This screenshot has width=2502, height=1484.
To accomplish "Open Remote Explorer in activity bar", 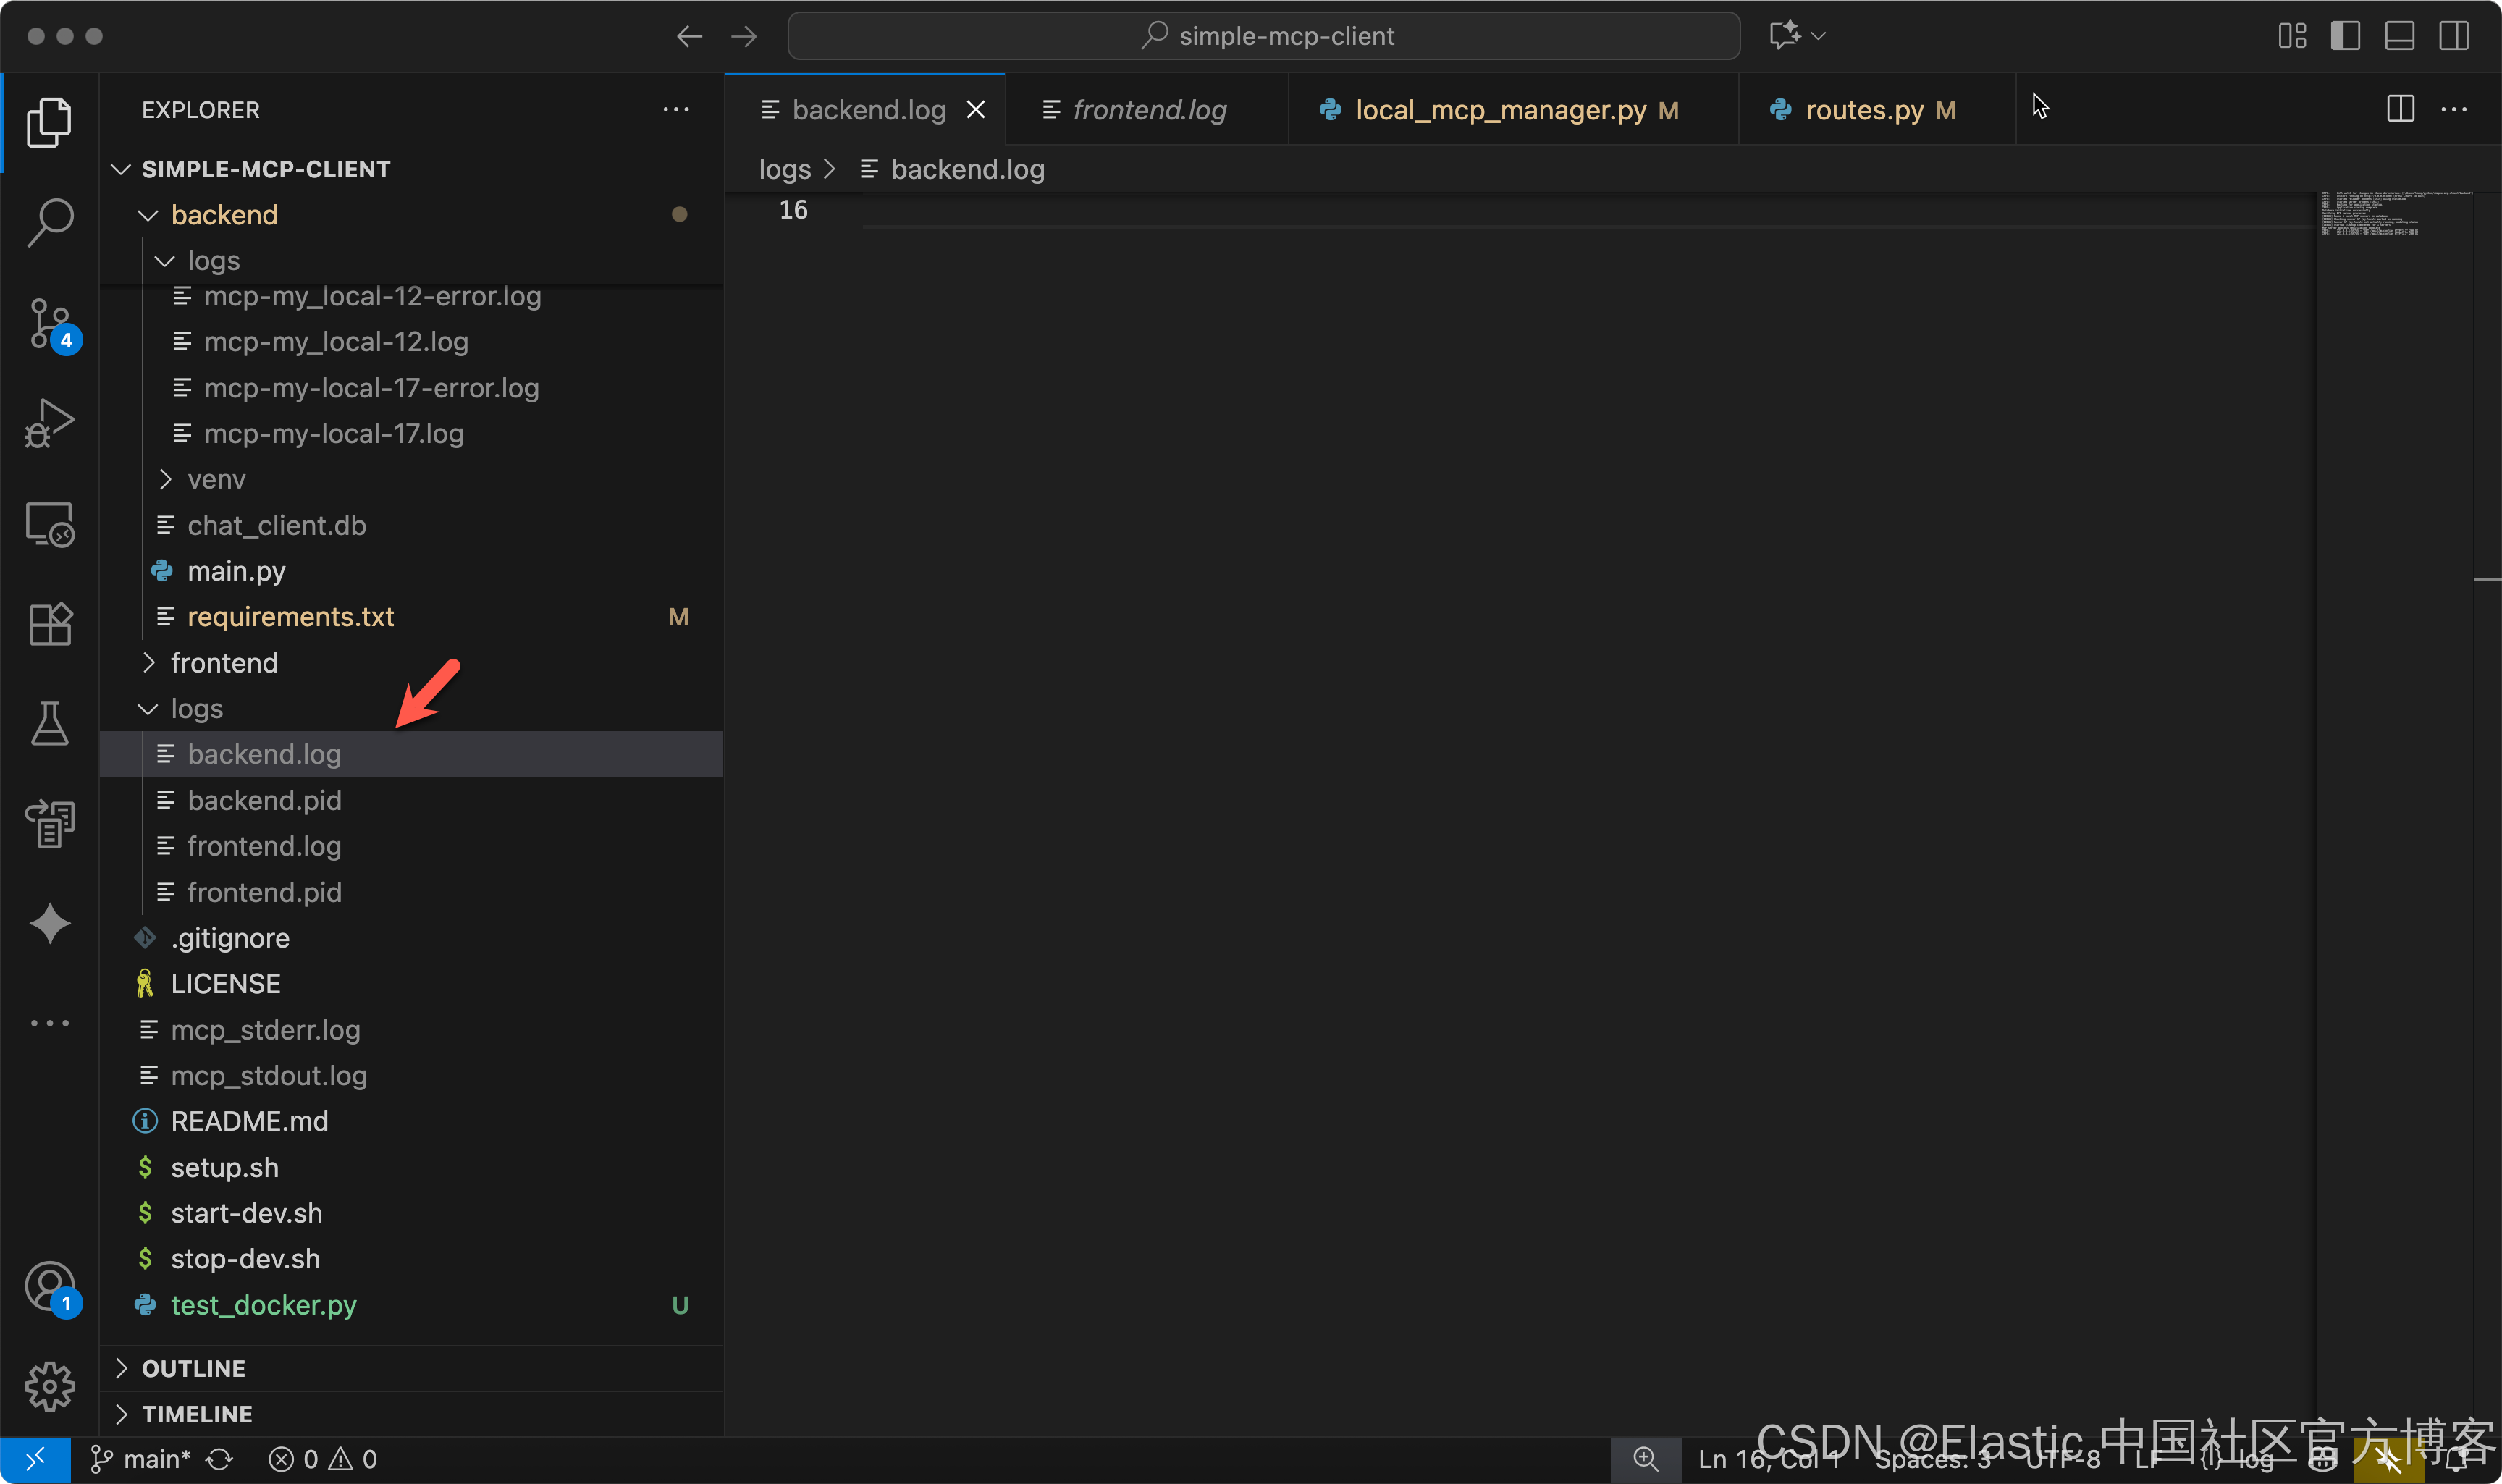I will point(49,524).
